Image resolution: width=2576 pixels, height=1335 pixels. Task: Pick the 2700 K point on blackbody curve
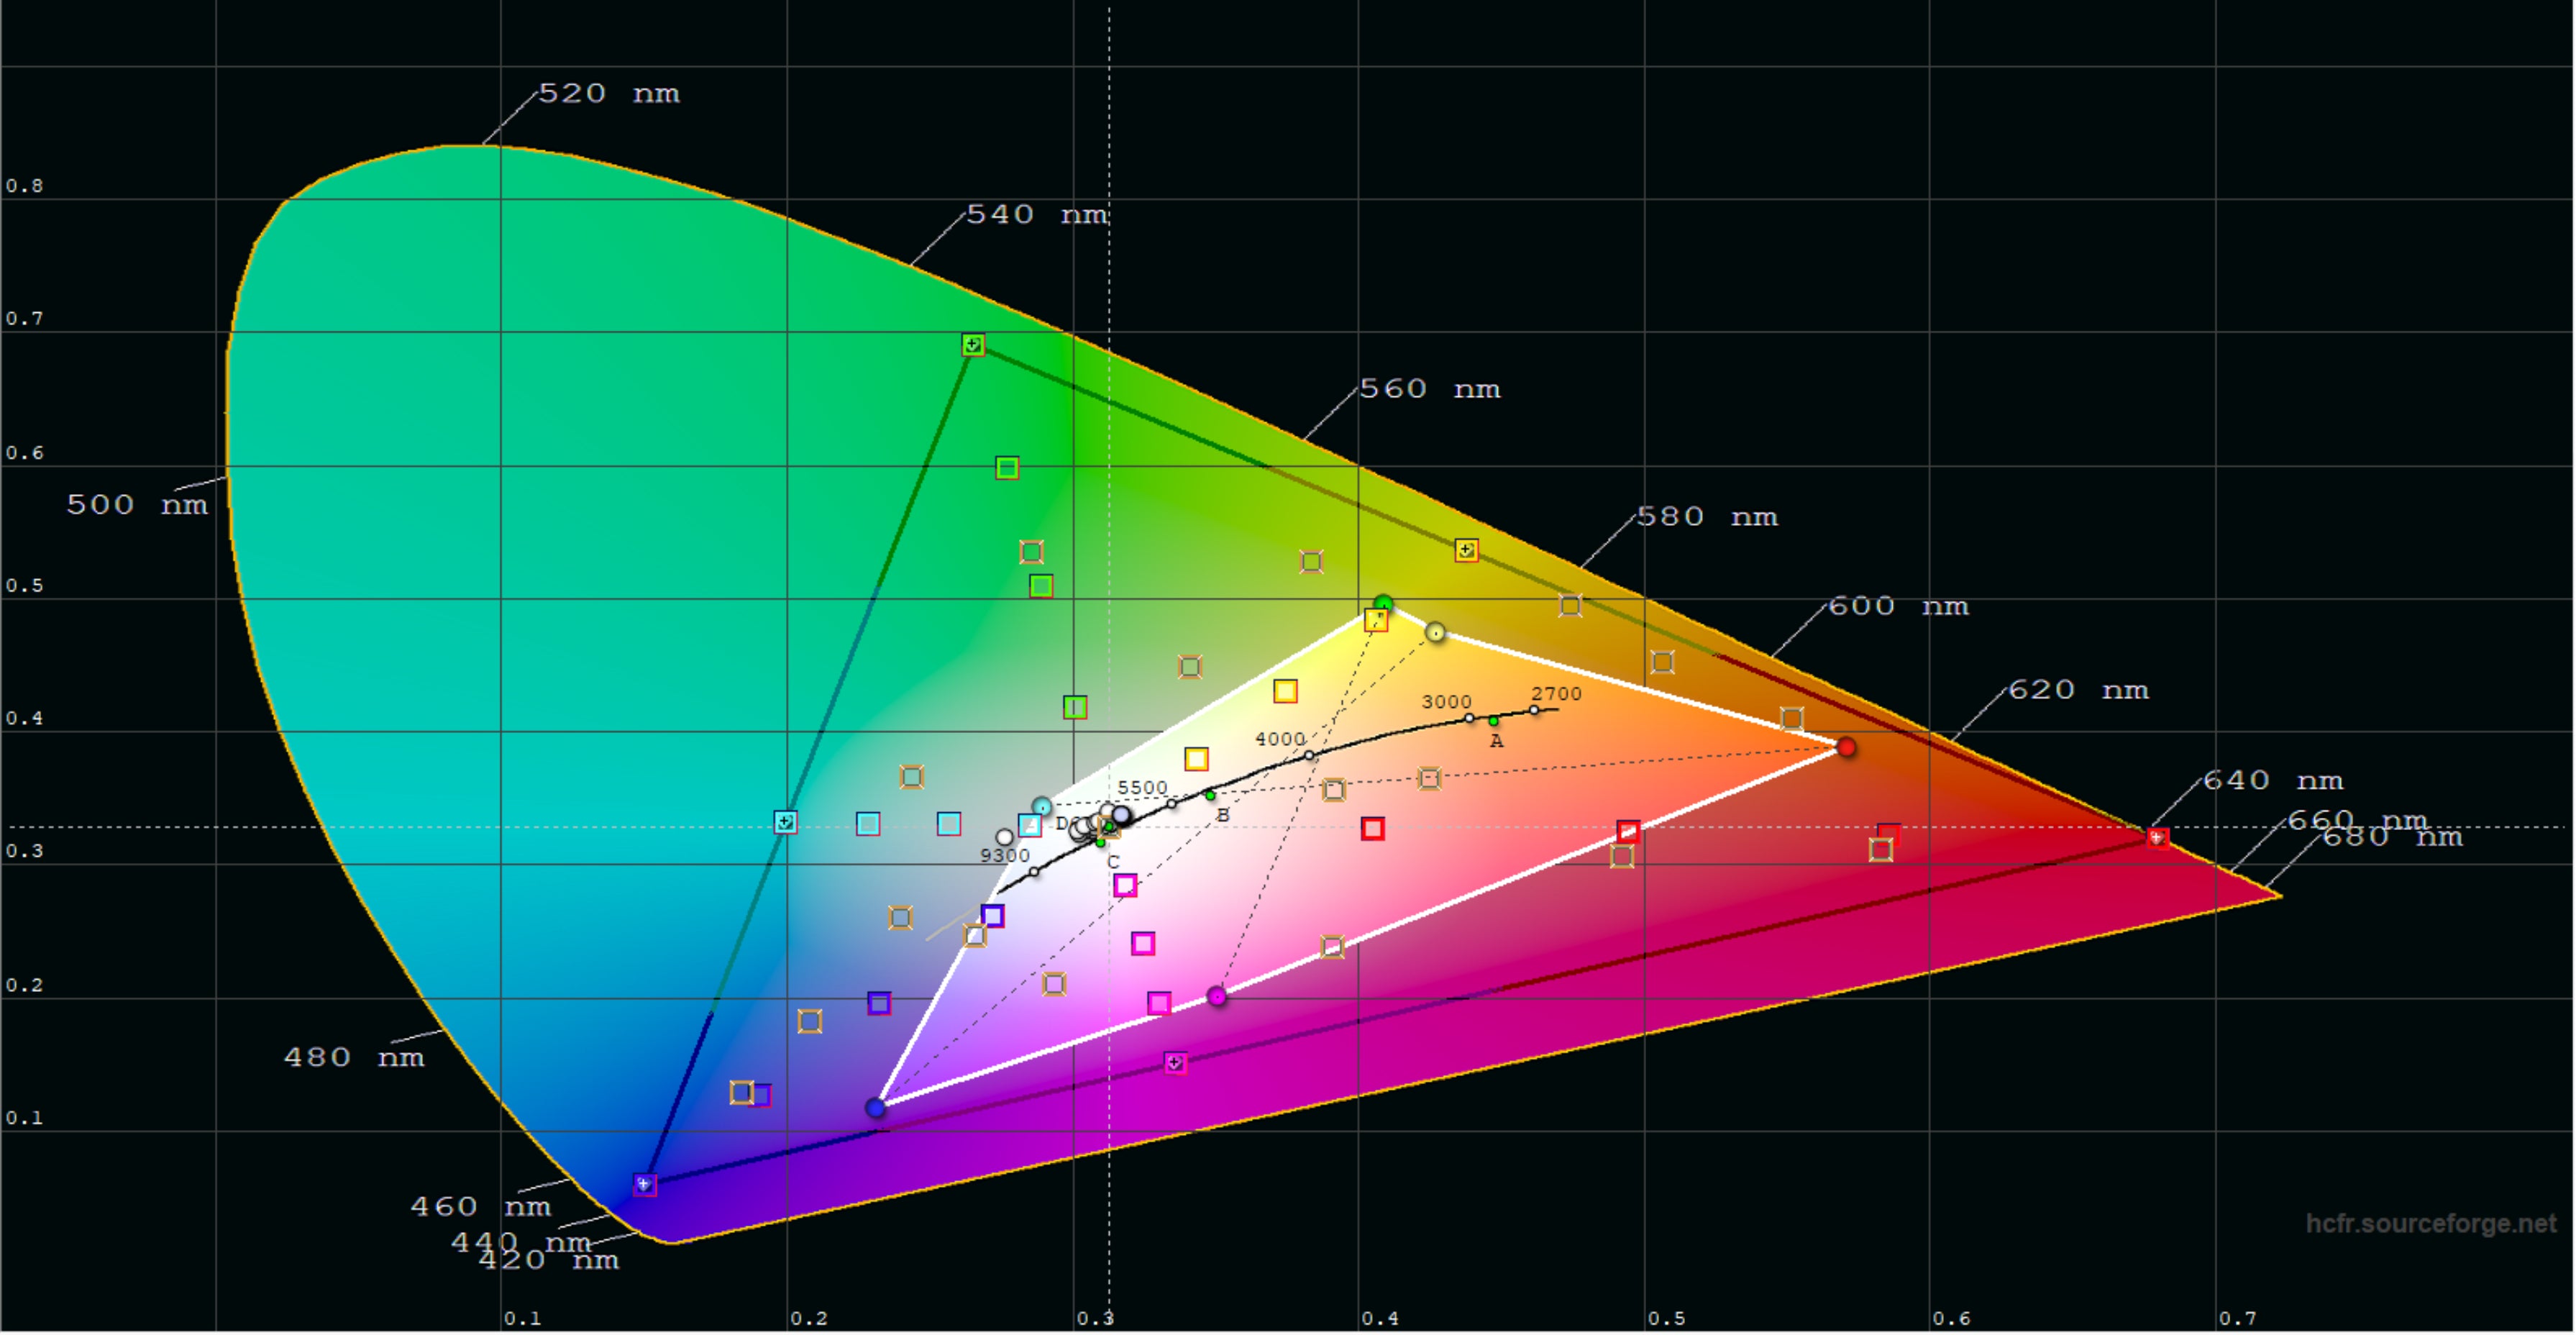(x=1534, y=710)
